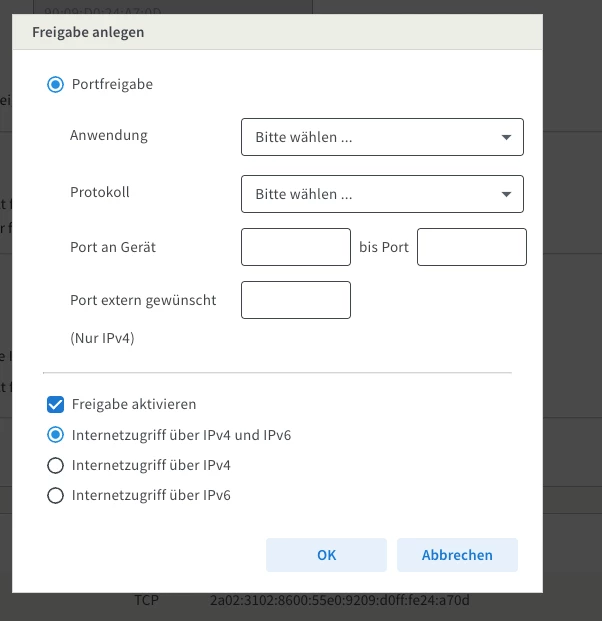The image size is (602, 621).
Task: Click the IPv6 address behind the dialog
Action: [339, 601]
